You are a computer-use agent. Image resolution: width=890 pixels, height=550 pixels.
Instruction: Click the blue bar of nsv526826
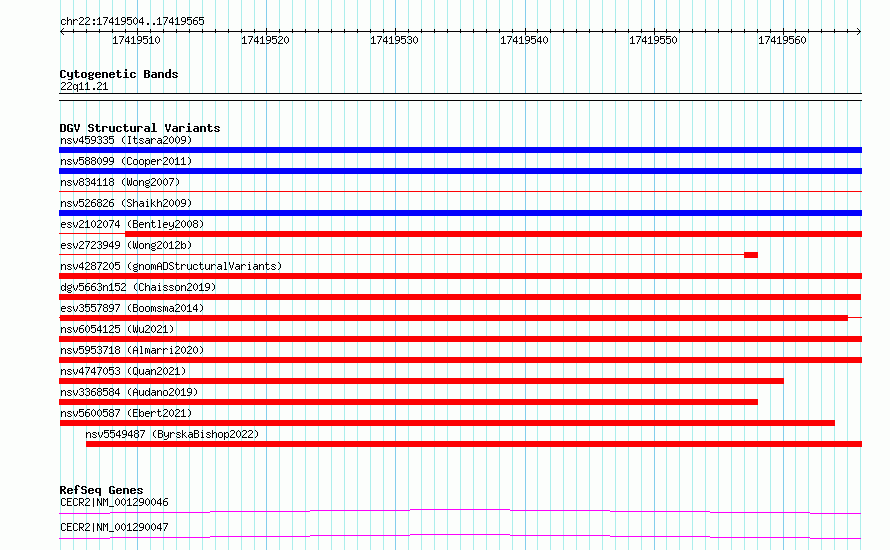(x=460, y=213)
